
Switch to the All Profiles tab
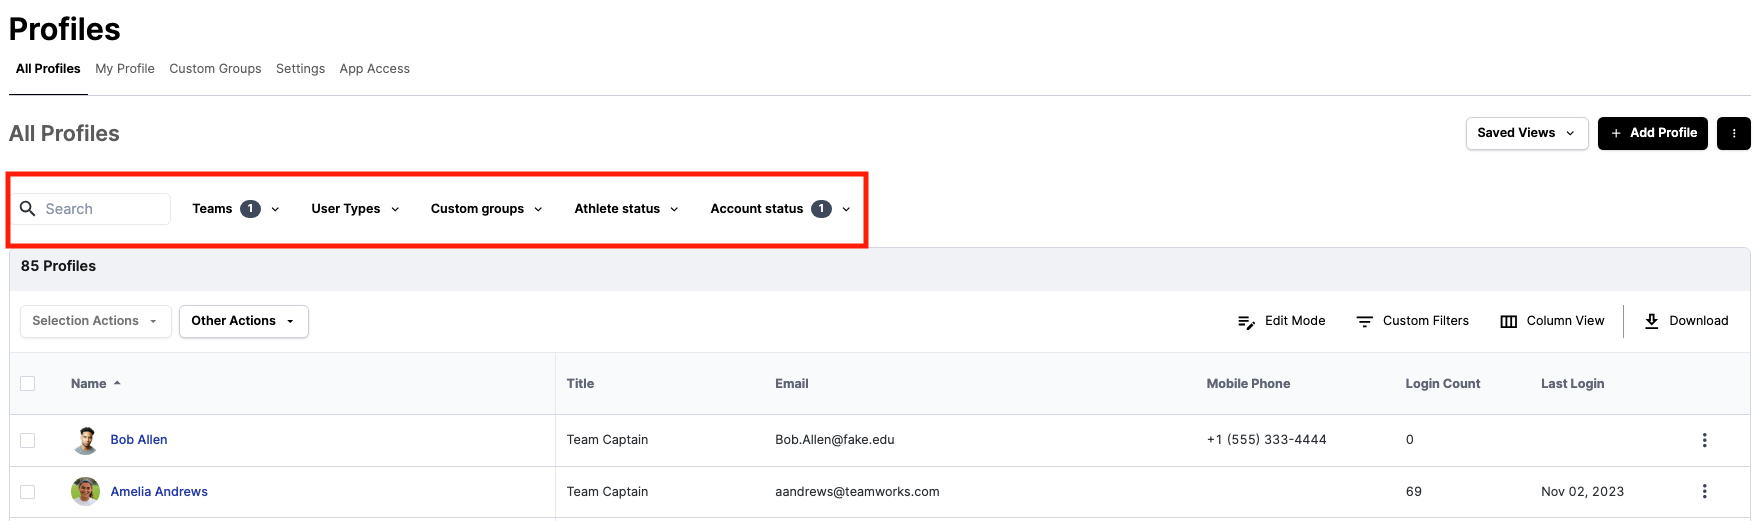click(48, 69)
